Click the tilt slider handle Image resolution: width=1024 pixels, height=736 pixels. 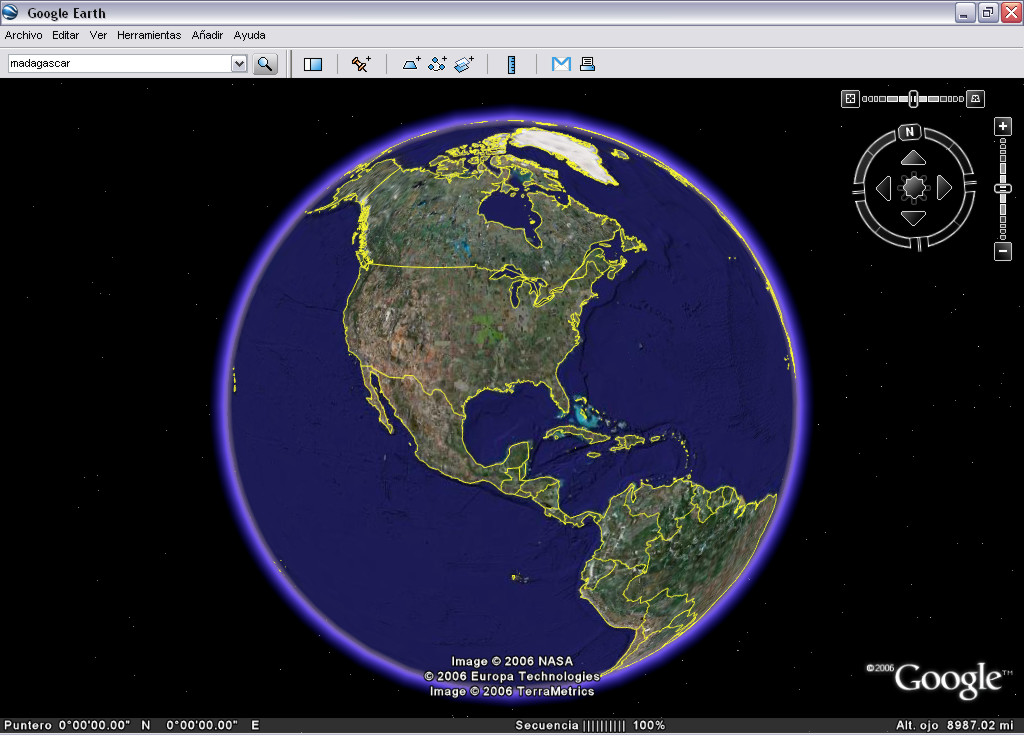click(x=913, y=99)
